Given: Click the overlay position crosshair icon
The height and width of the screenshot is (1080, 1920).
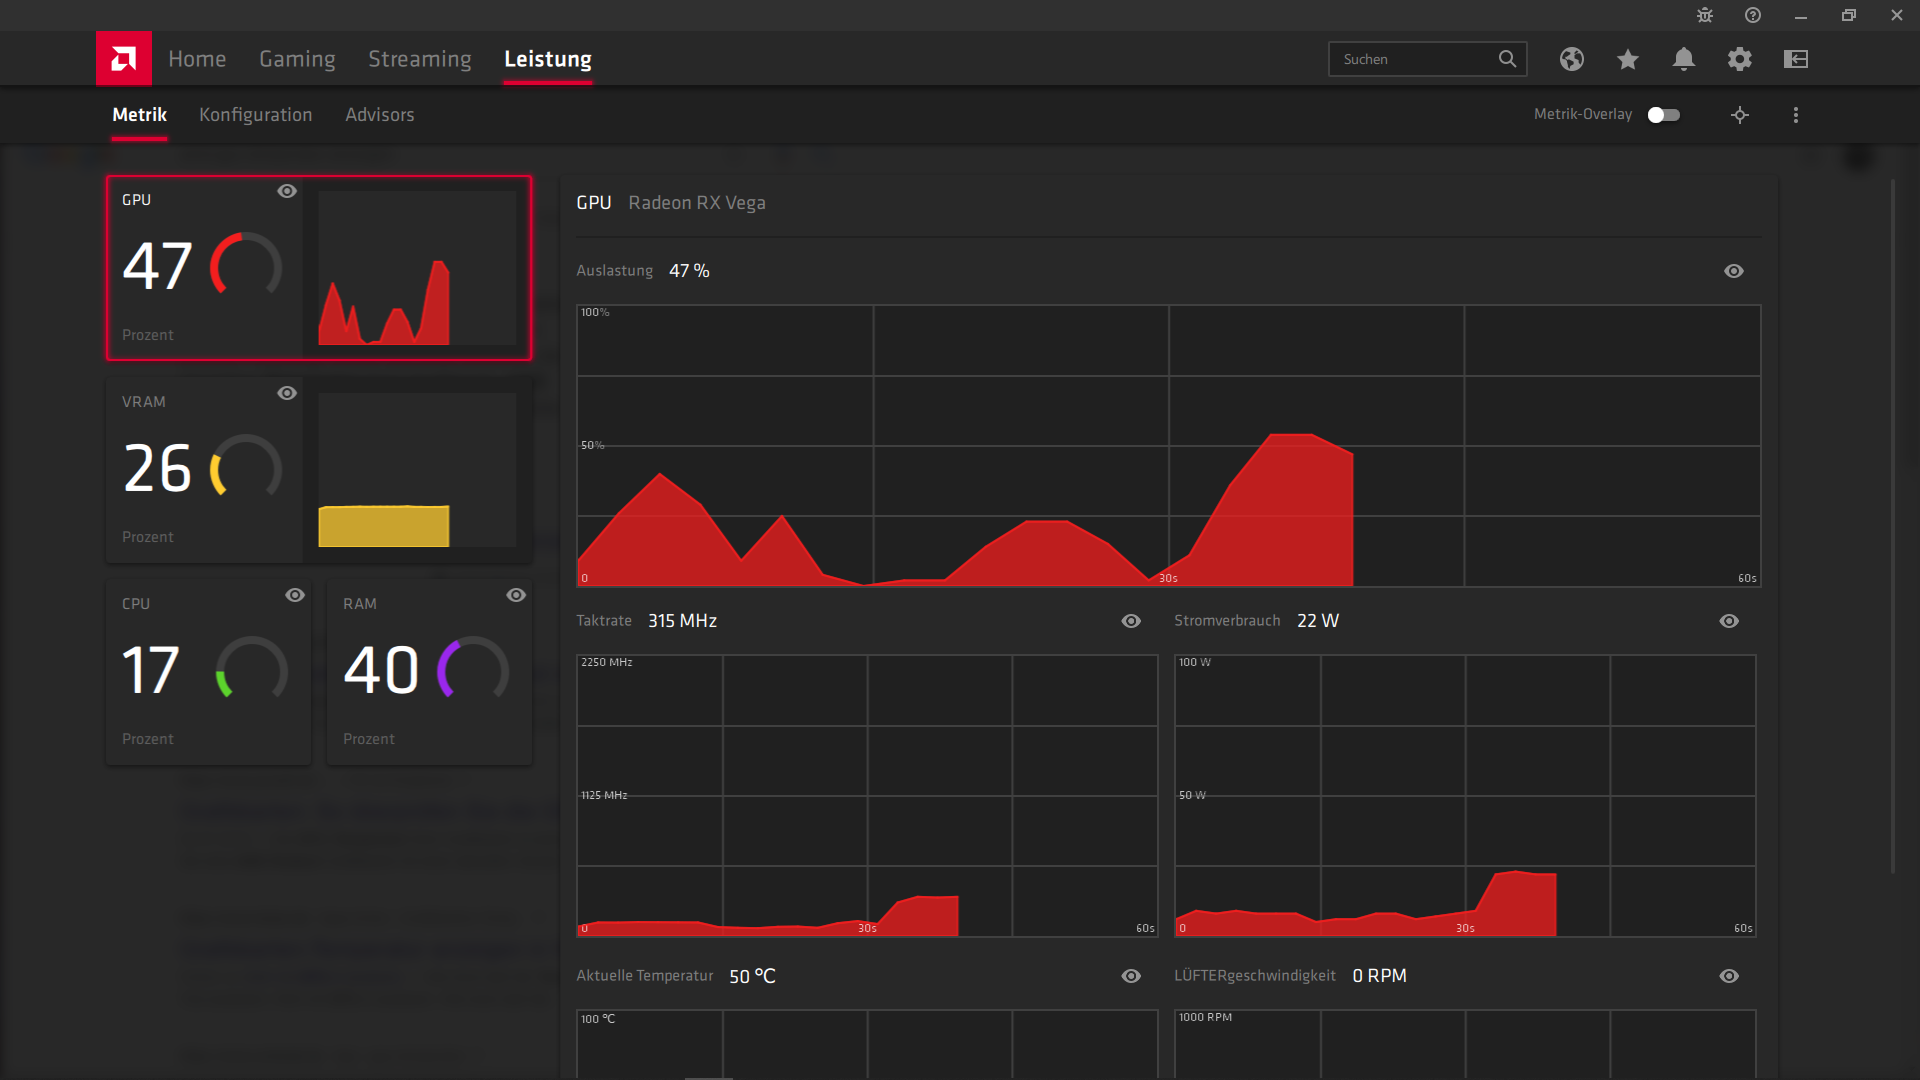Looking at the screenshot, I should point(1740,115).
